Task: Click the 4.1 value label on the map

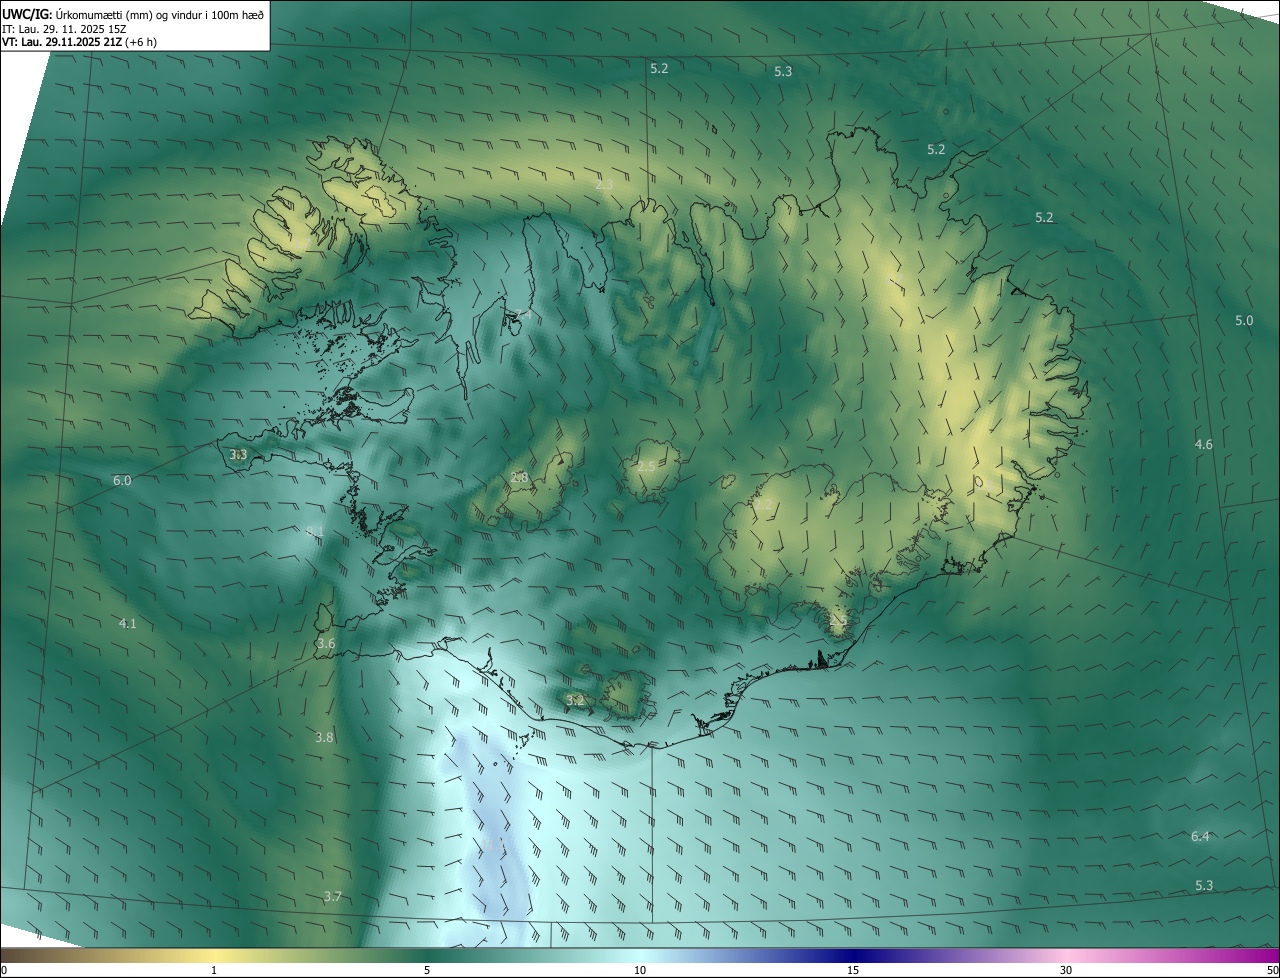Action: [127, 623]
